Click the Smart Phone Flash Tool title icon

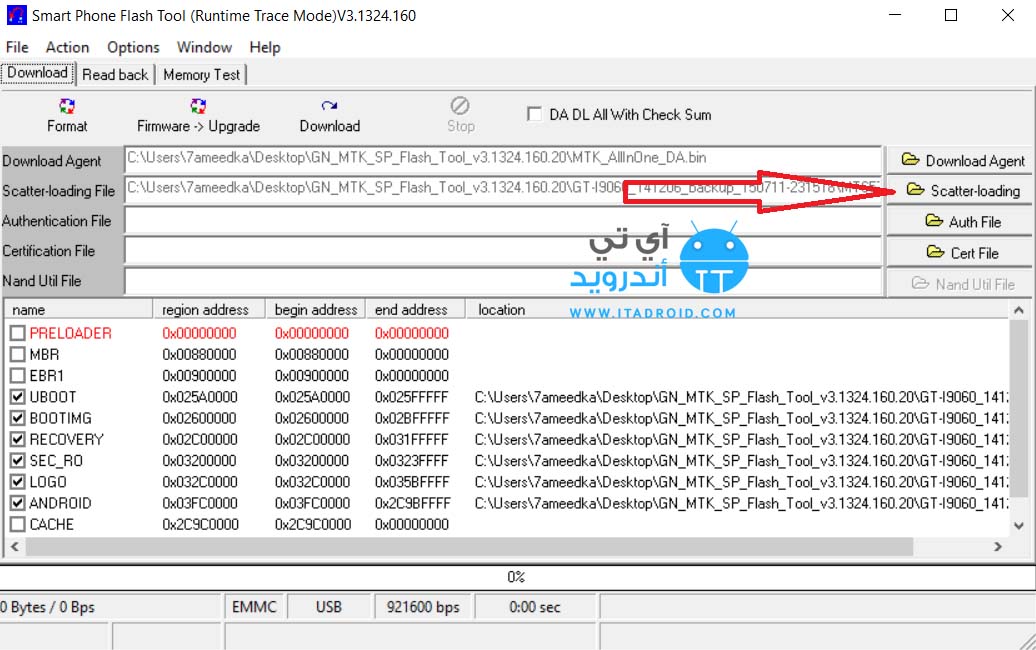coord(17,15)
